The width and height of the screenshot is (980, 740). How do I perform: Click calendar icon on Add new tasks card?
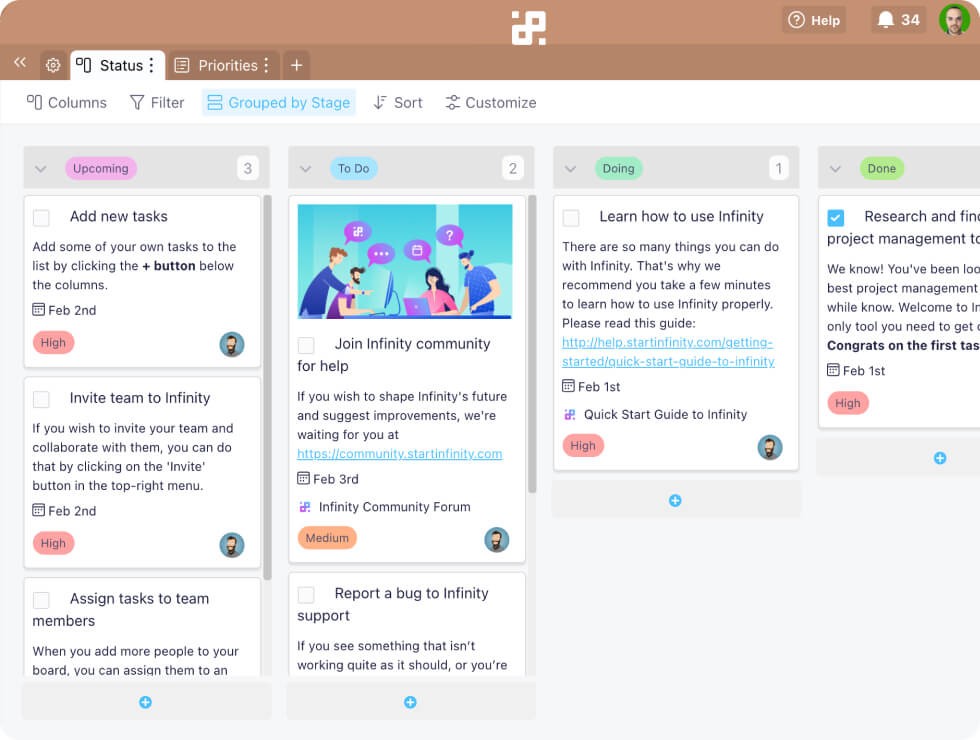click(x=39, y=309)
